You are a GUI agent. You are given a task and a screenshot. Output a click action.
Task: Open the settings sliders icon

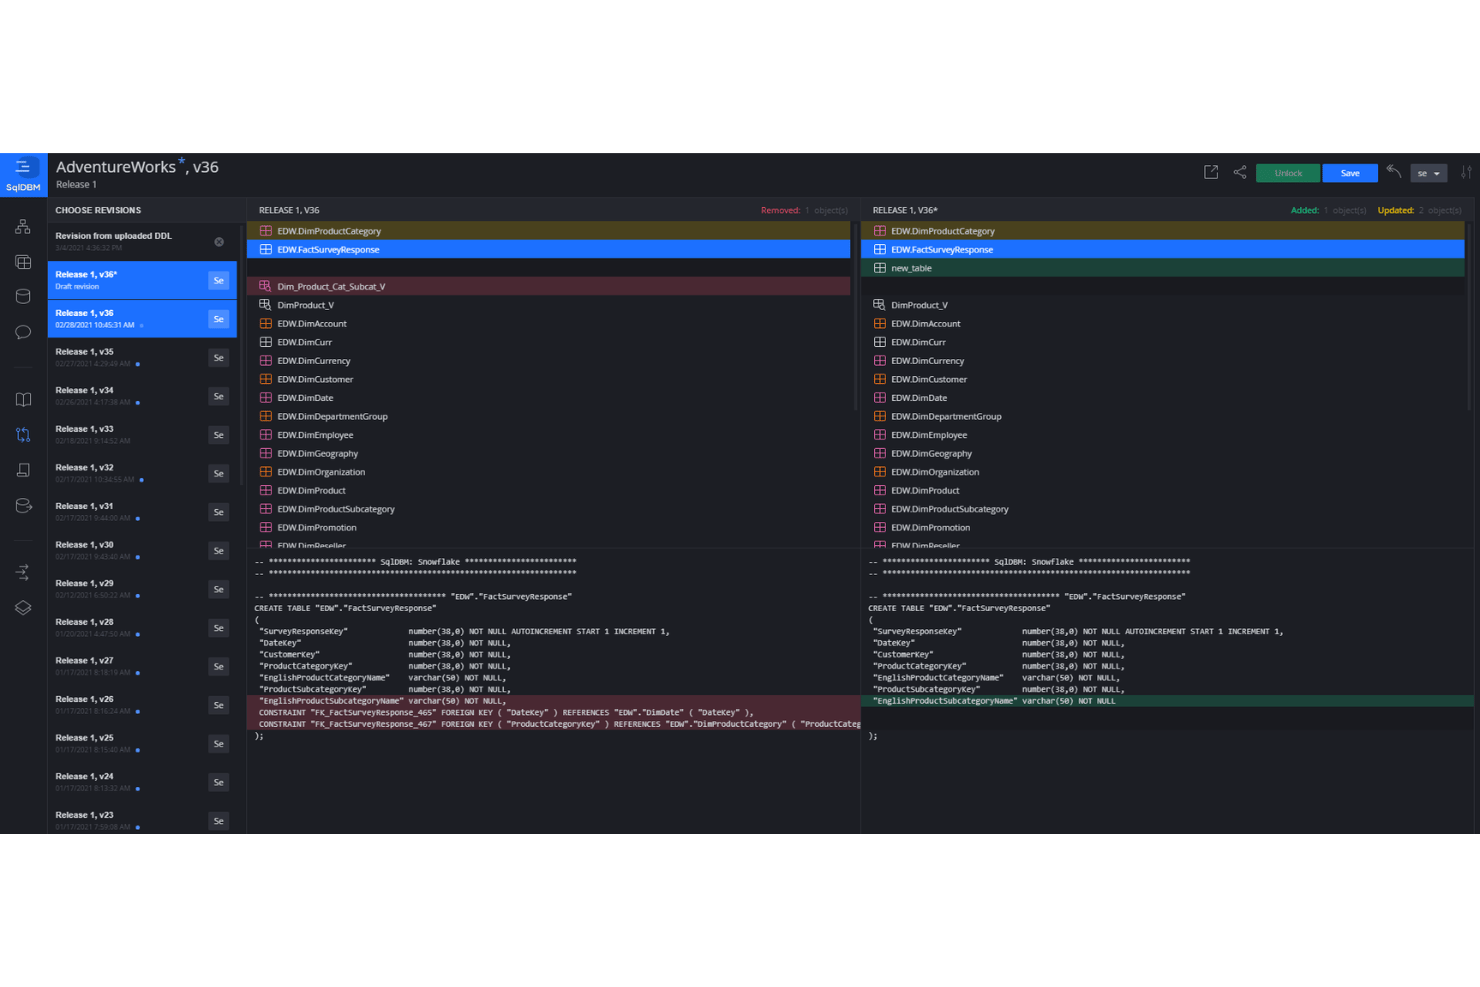click(1466, 172)
